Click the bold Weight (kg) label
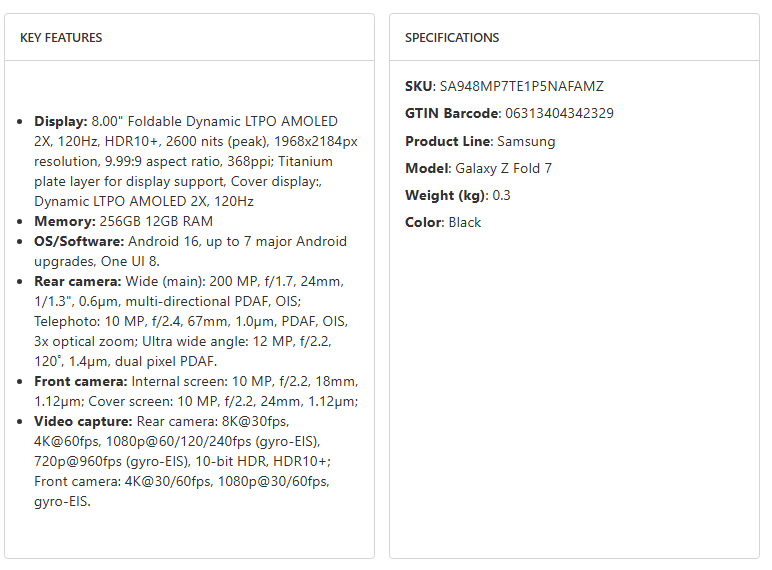 tap(446, 195)
